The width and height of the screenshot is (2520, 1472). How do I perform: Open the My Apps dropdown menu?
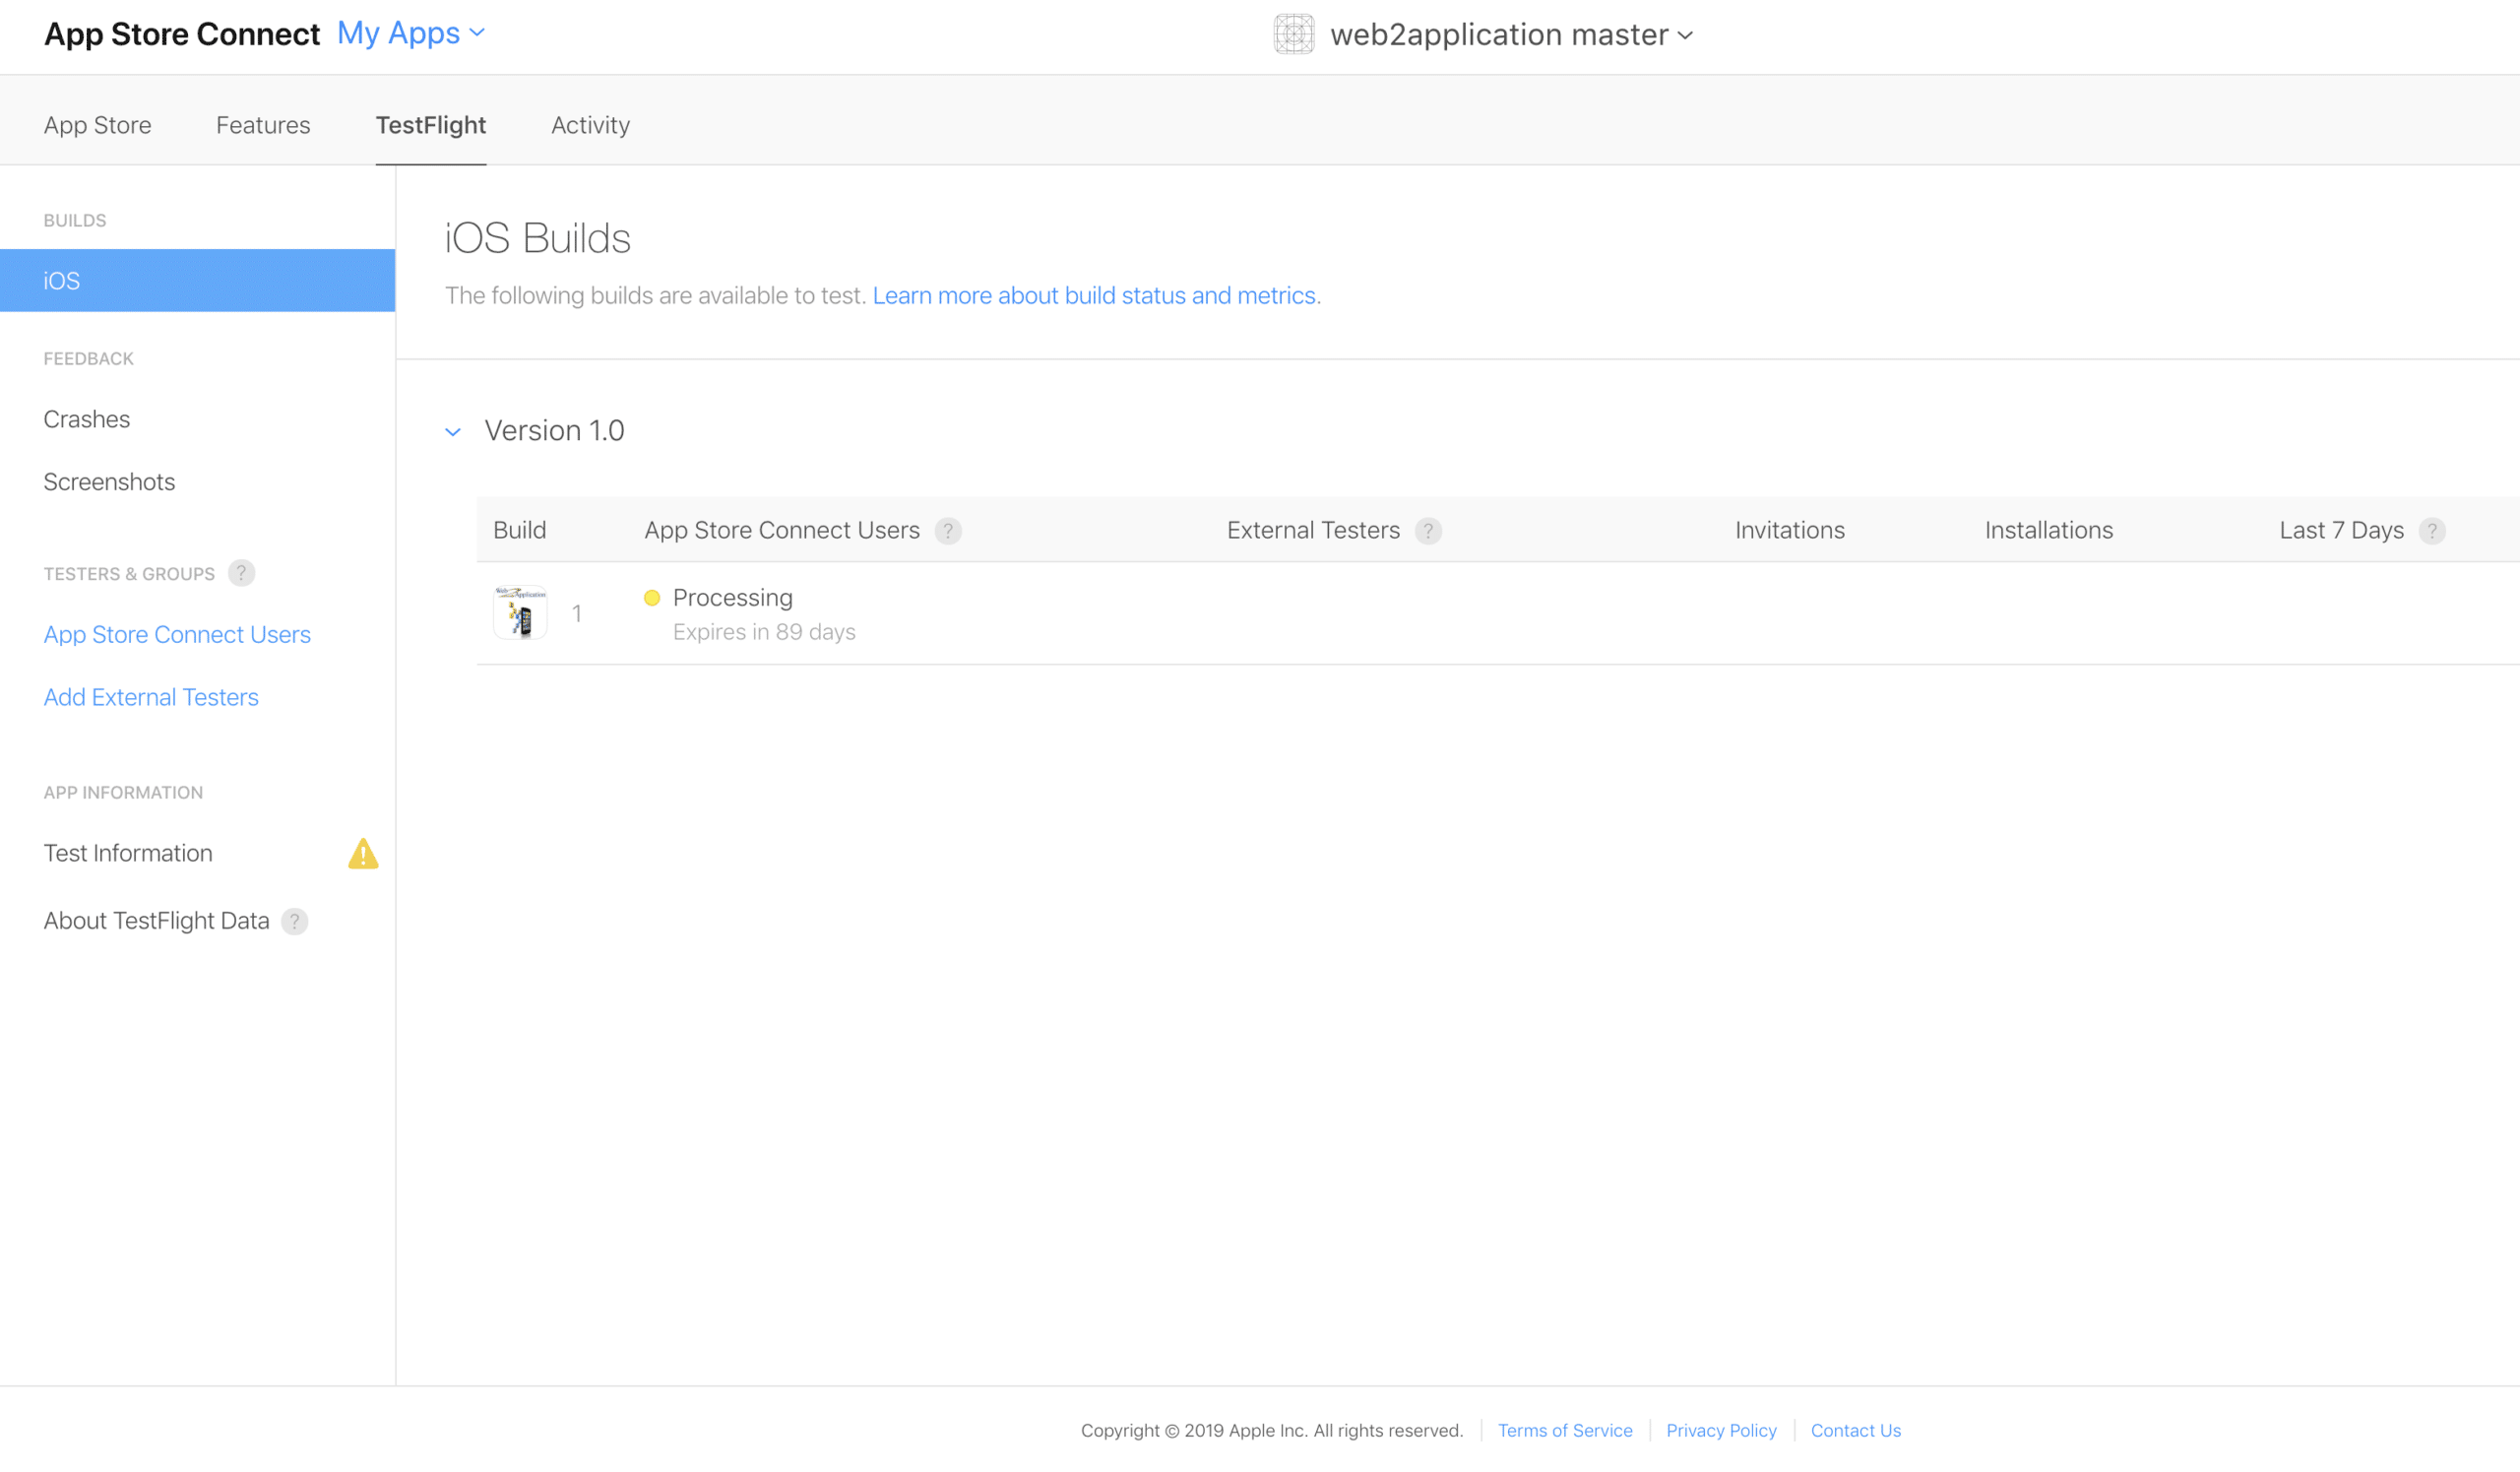coord(411,33)
